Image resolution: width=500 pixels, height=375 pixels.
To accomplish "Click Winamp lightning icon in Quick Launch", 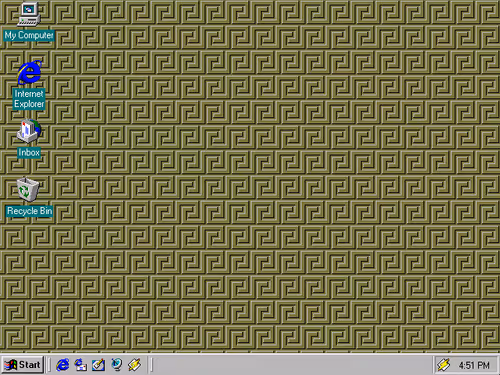I will point(134,365).
